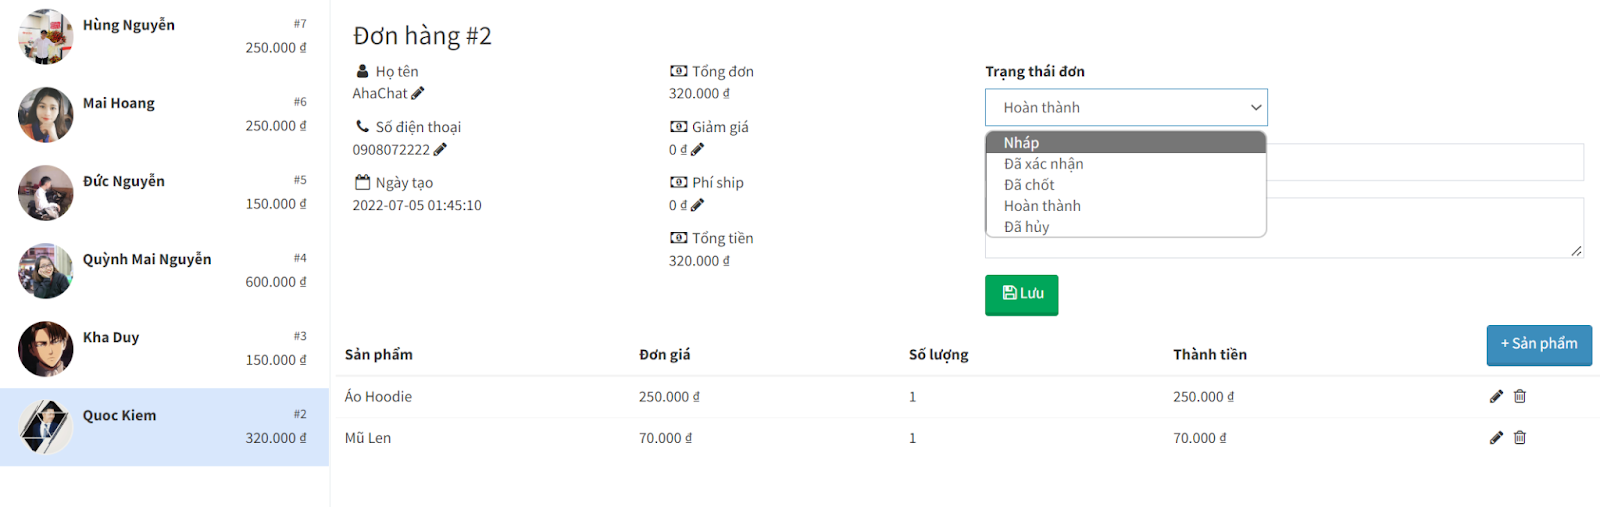Open Hùng Nguyễn order #7
This screenshot has width=1600, height=507.
[x=164, y=37]
